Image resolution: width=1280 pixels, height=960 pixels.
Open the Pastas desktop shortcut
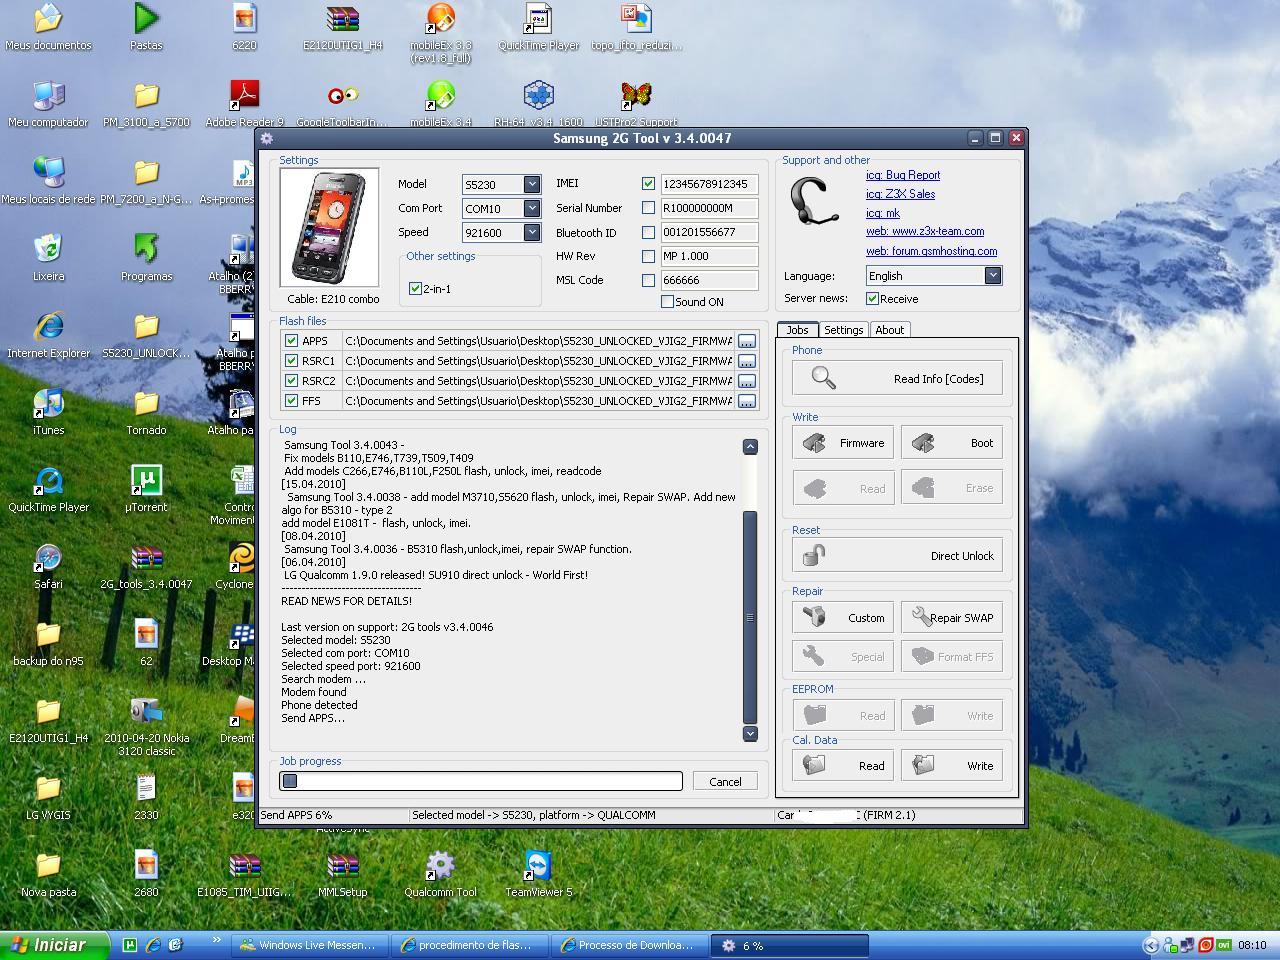click(x=146, y=27)
